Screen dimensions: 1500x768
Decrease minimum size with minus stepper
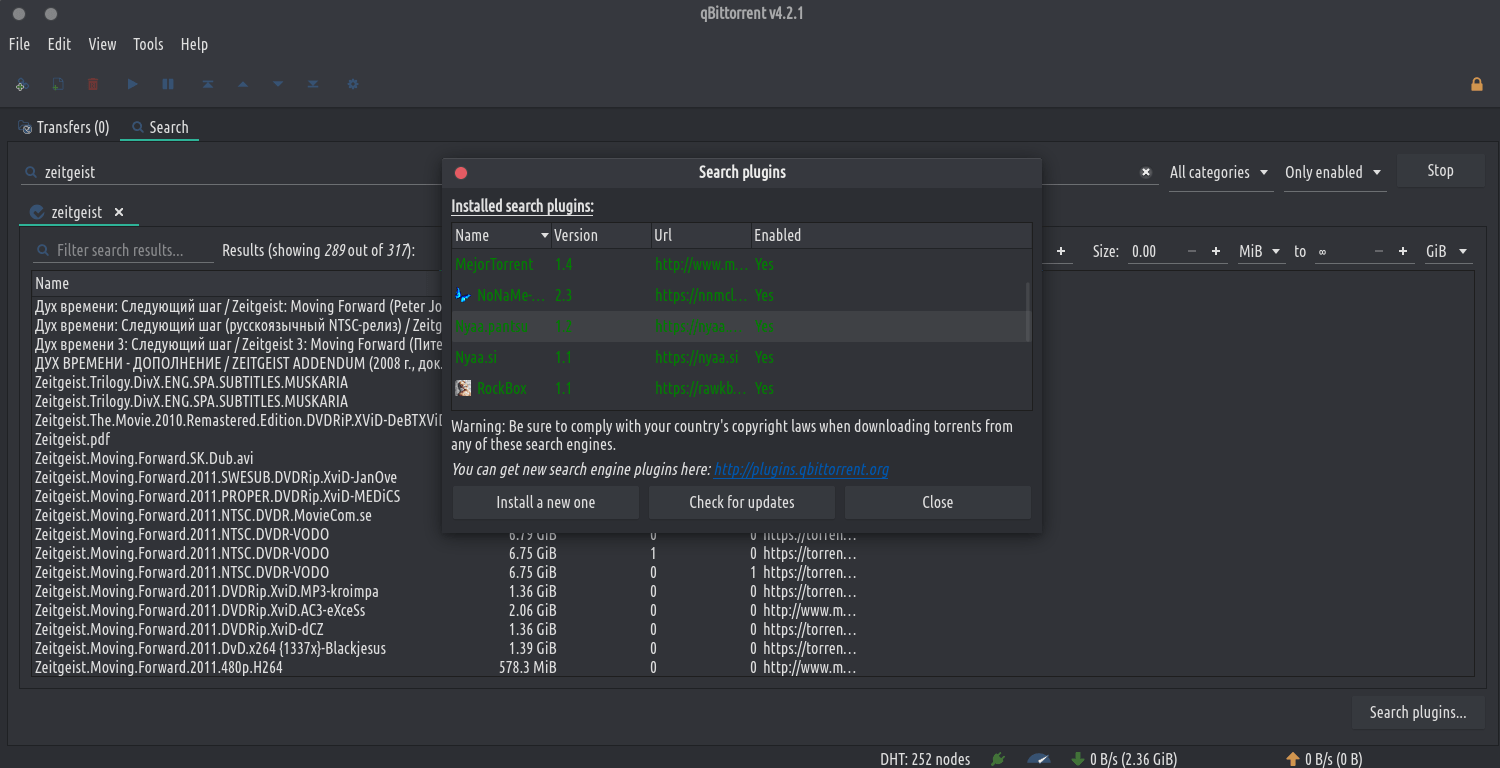(x=1191, y=251)
